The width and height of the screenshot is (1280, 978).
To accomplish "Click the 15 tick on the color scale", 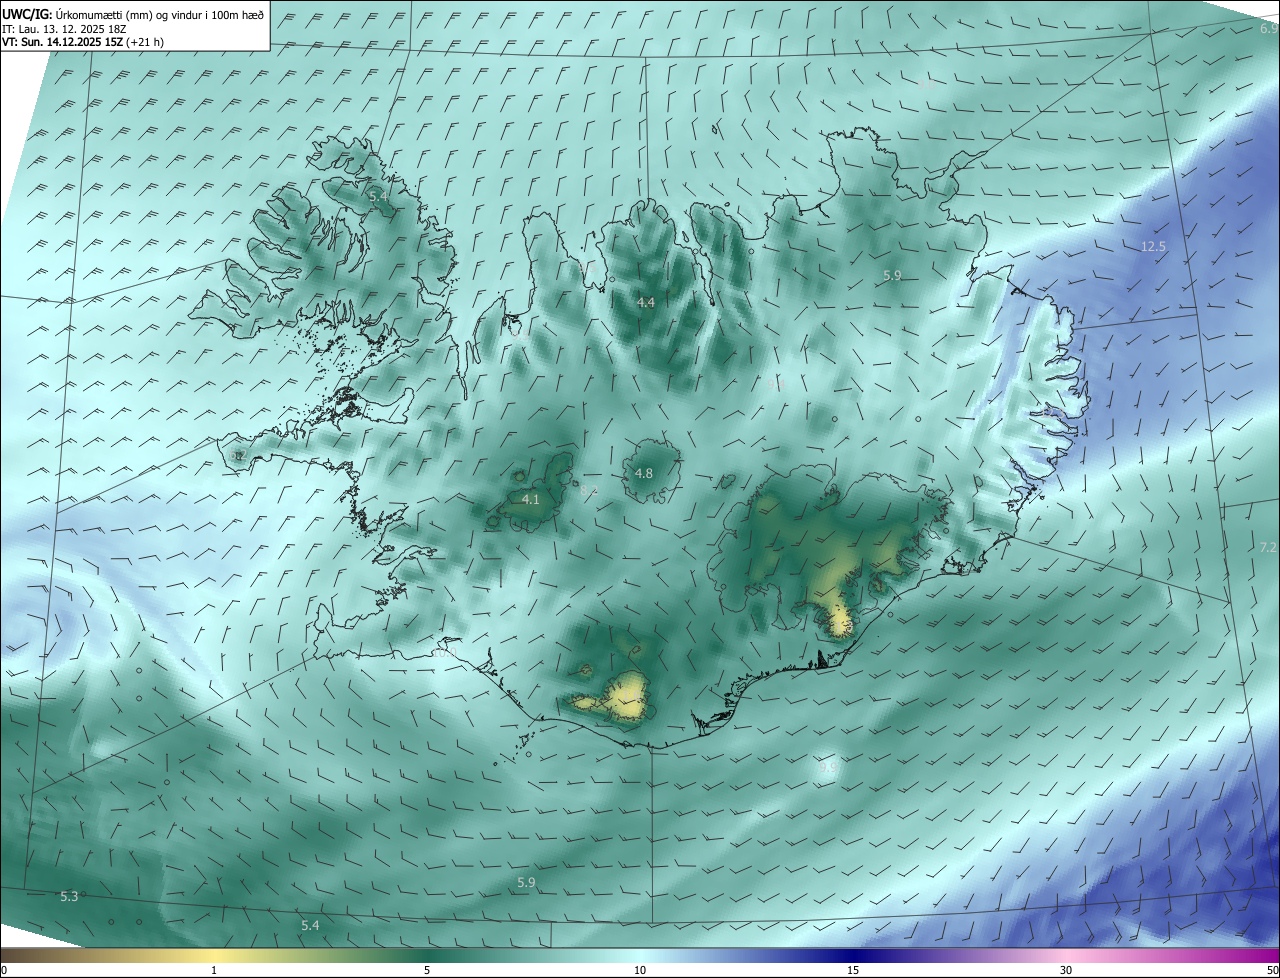I will 853,970.
